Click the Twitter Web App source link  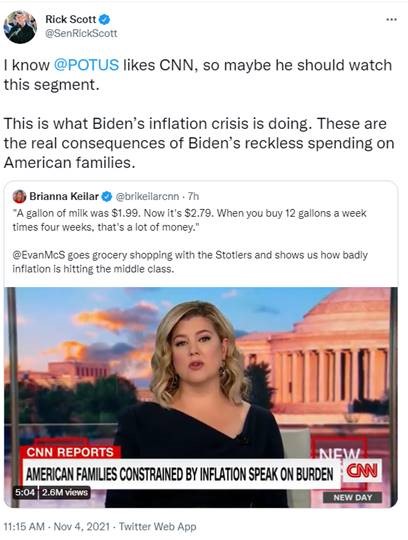158,526
